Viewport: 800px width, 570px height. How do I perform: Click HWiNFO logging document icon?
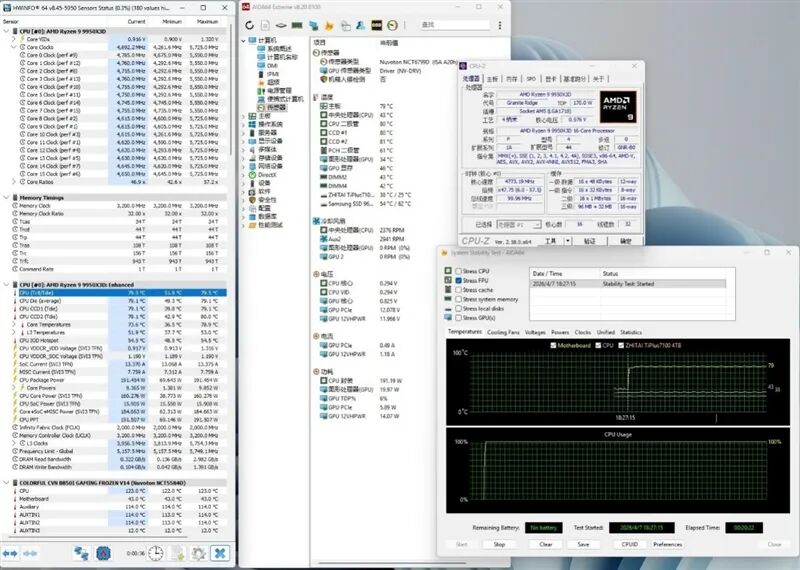[178, 553]
